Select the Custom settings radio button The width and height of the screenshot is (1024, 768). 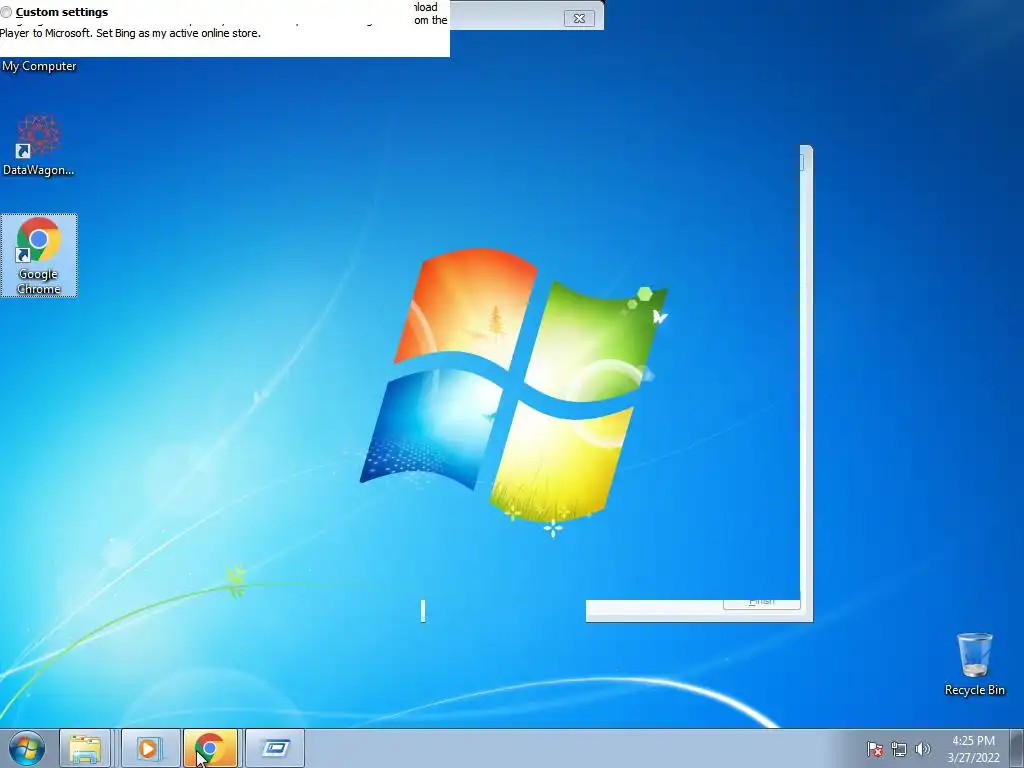coord(7,12)
